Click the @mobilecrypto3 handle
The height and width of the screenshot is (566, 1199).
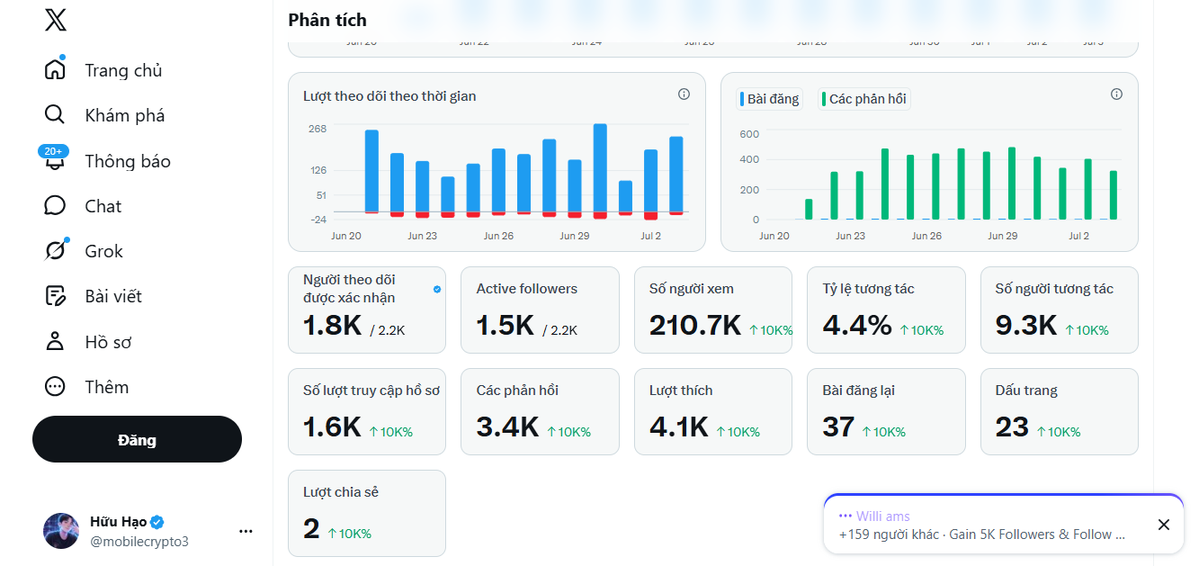139,542
